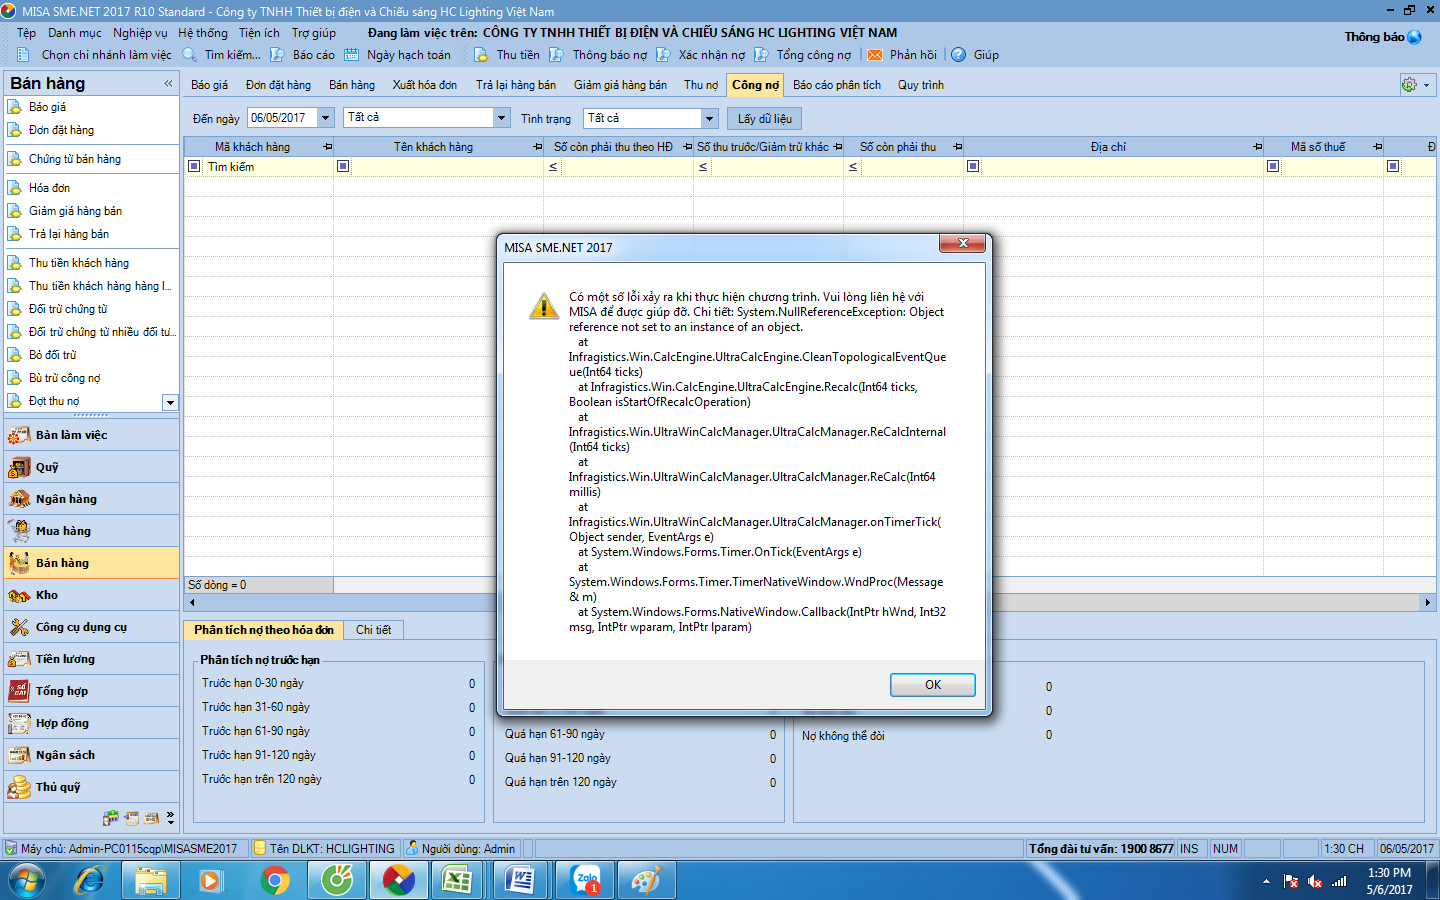
Task: Open the Tiền lương module
Action: (90, 659)
